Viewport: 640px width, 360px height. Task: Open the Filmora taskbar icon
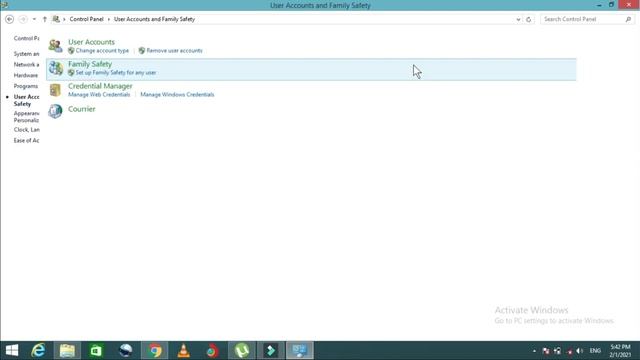(271, 350)
